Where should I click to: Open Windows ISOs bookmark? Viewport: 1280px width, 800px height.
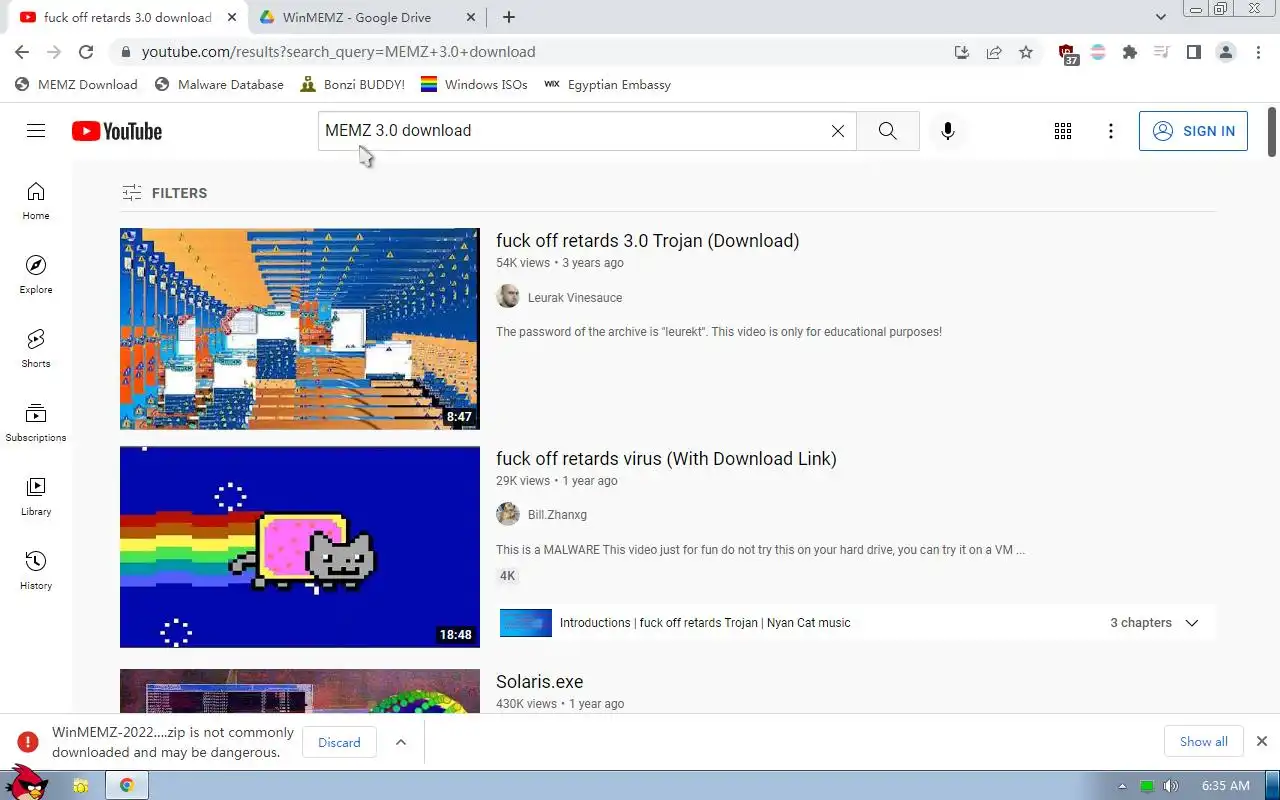coord(474,85)
